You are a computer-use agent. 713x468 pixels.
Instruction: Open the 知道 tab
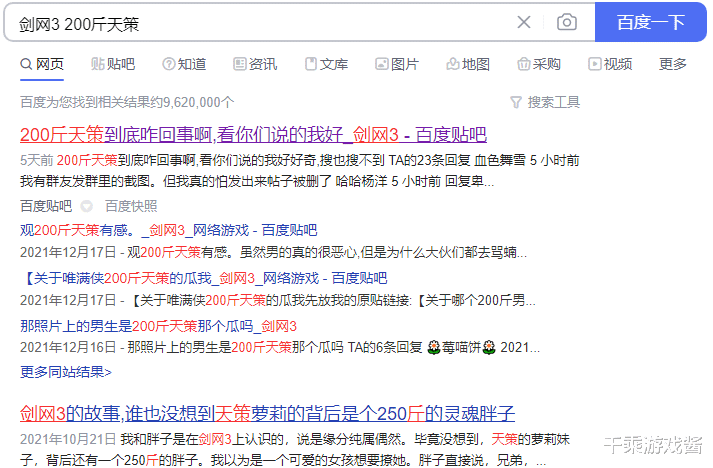tap(184, 64)
